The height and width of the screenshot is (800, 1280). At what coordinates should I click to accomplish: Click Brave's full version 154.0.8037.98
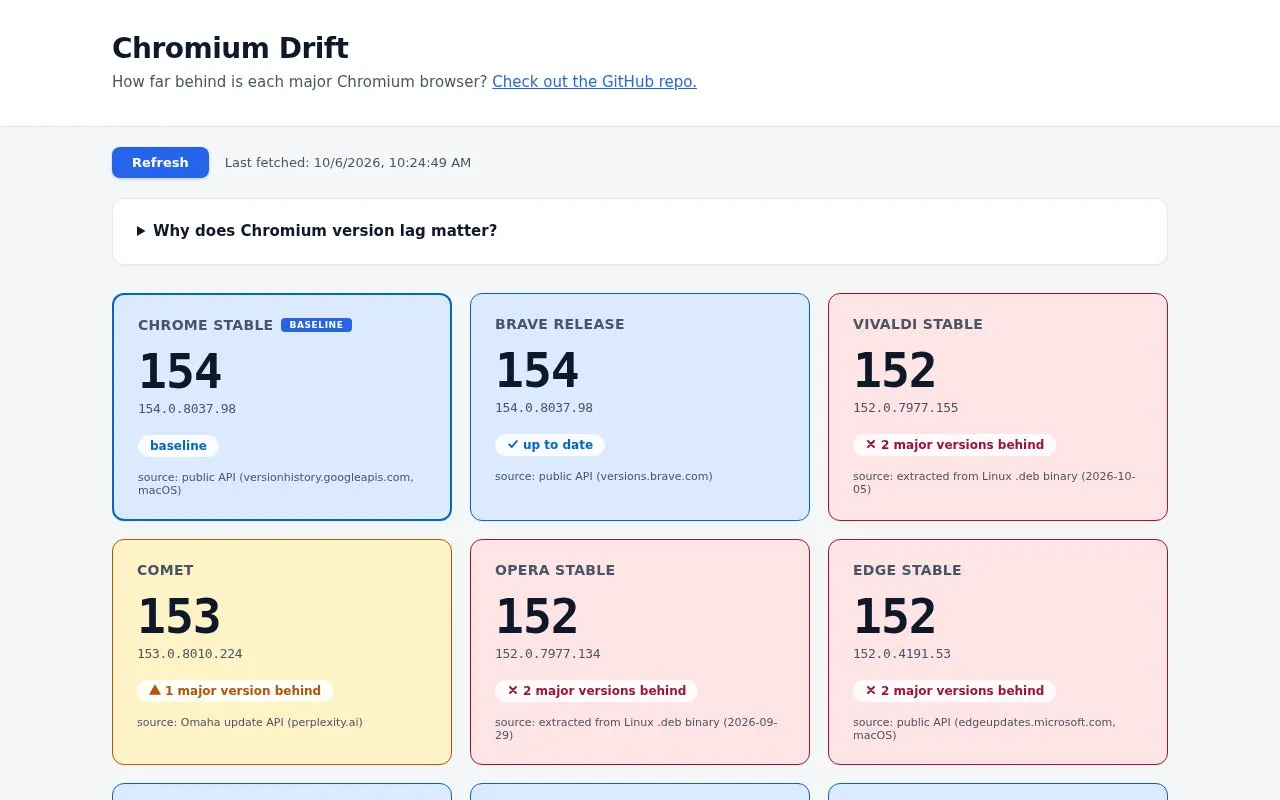(x=544, y=408)
